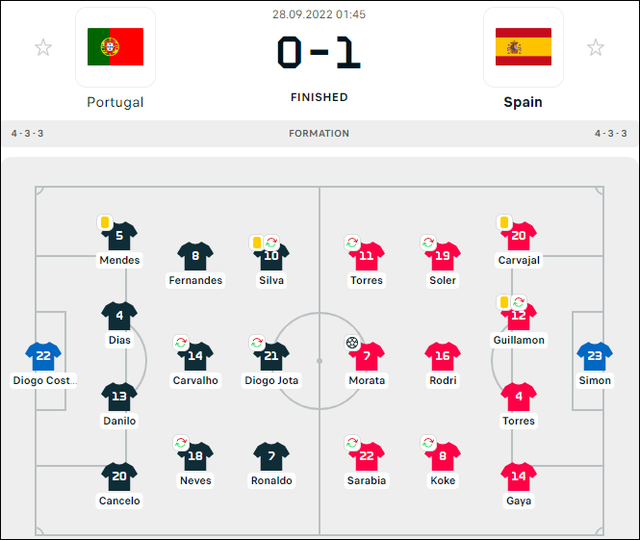
Task: Click Ronaldo's number 7 jersey
Action: click(x=271, y=456)
